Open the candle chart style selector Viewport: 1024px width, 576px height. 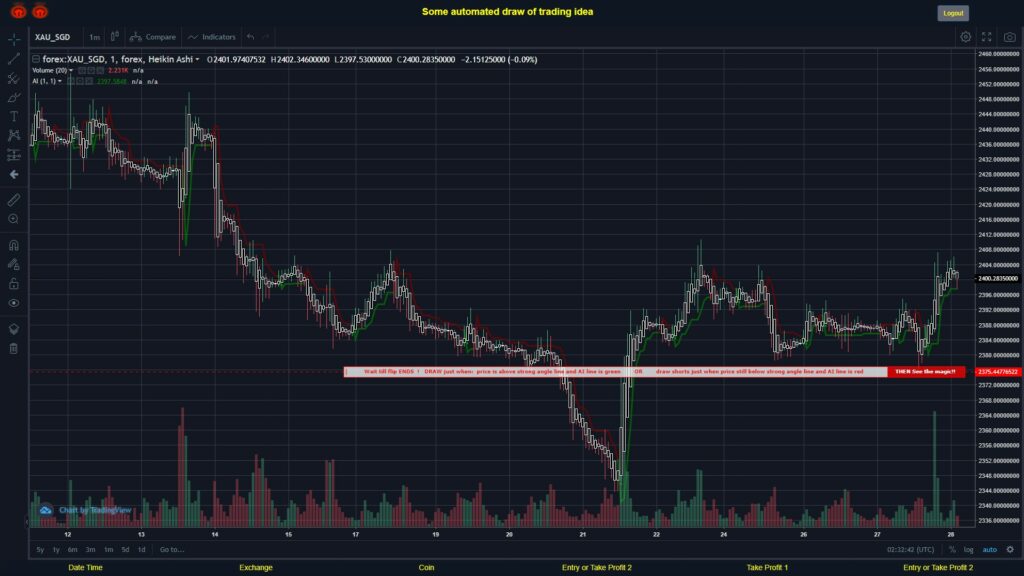pos(114,37)
